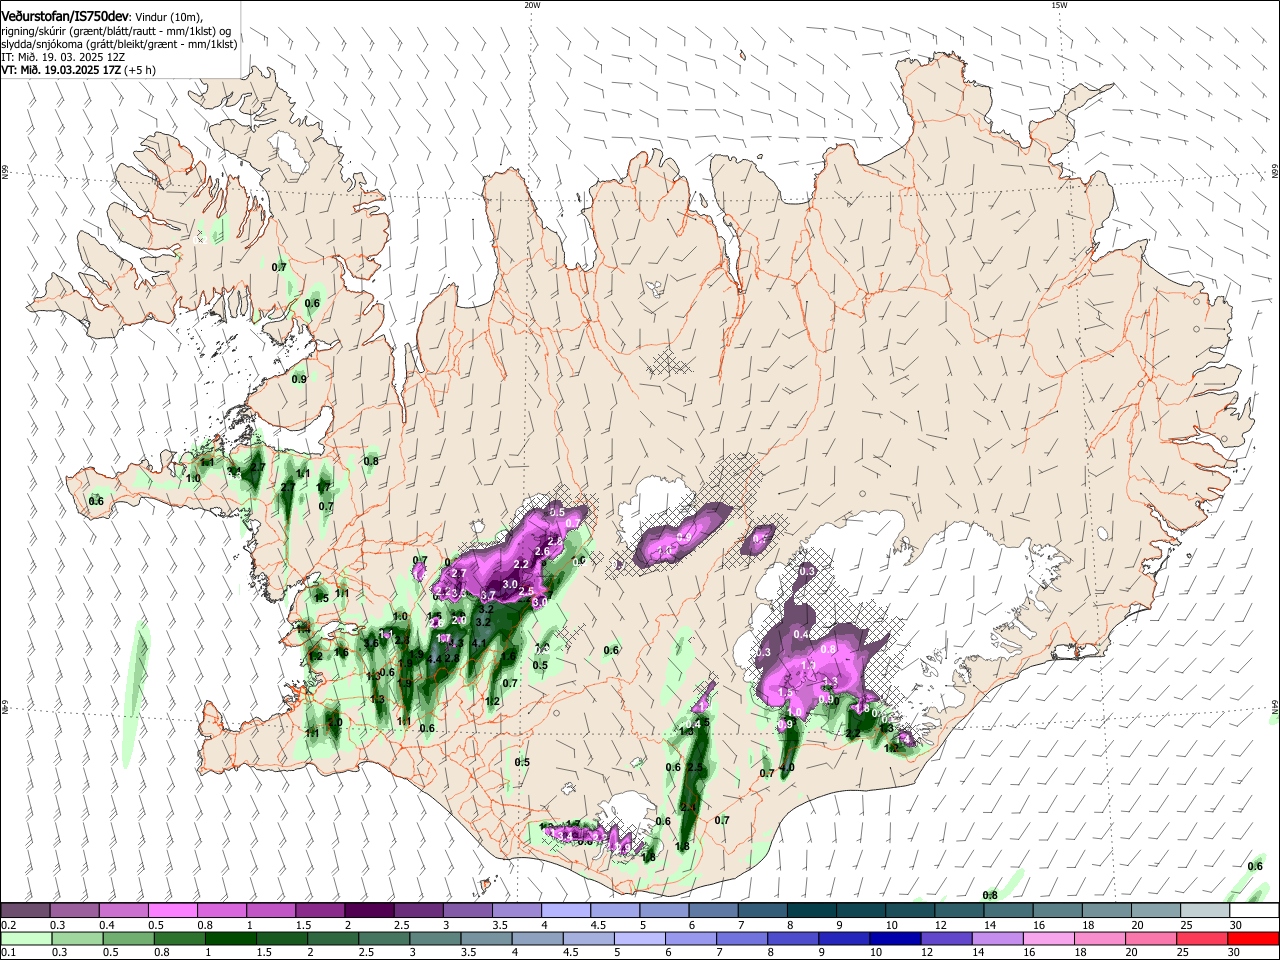This screenshot has width=1280, height=960.
Task: Click the 4.4 precipitation value on map
Action: tap(433, 659)
